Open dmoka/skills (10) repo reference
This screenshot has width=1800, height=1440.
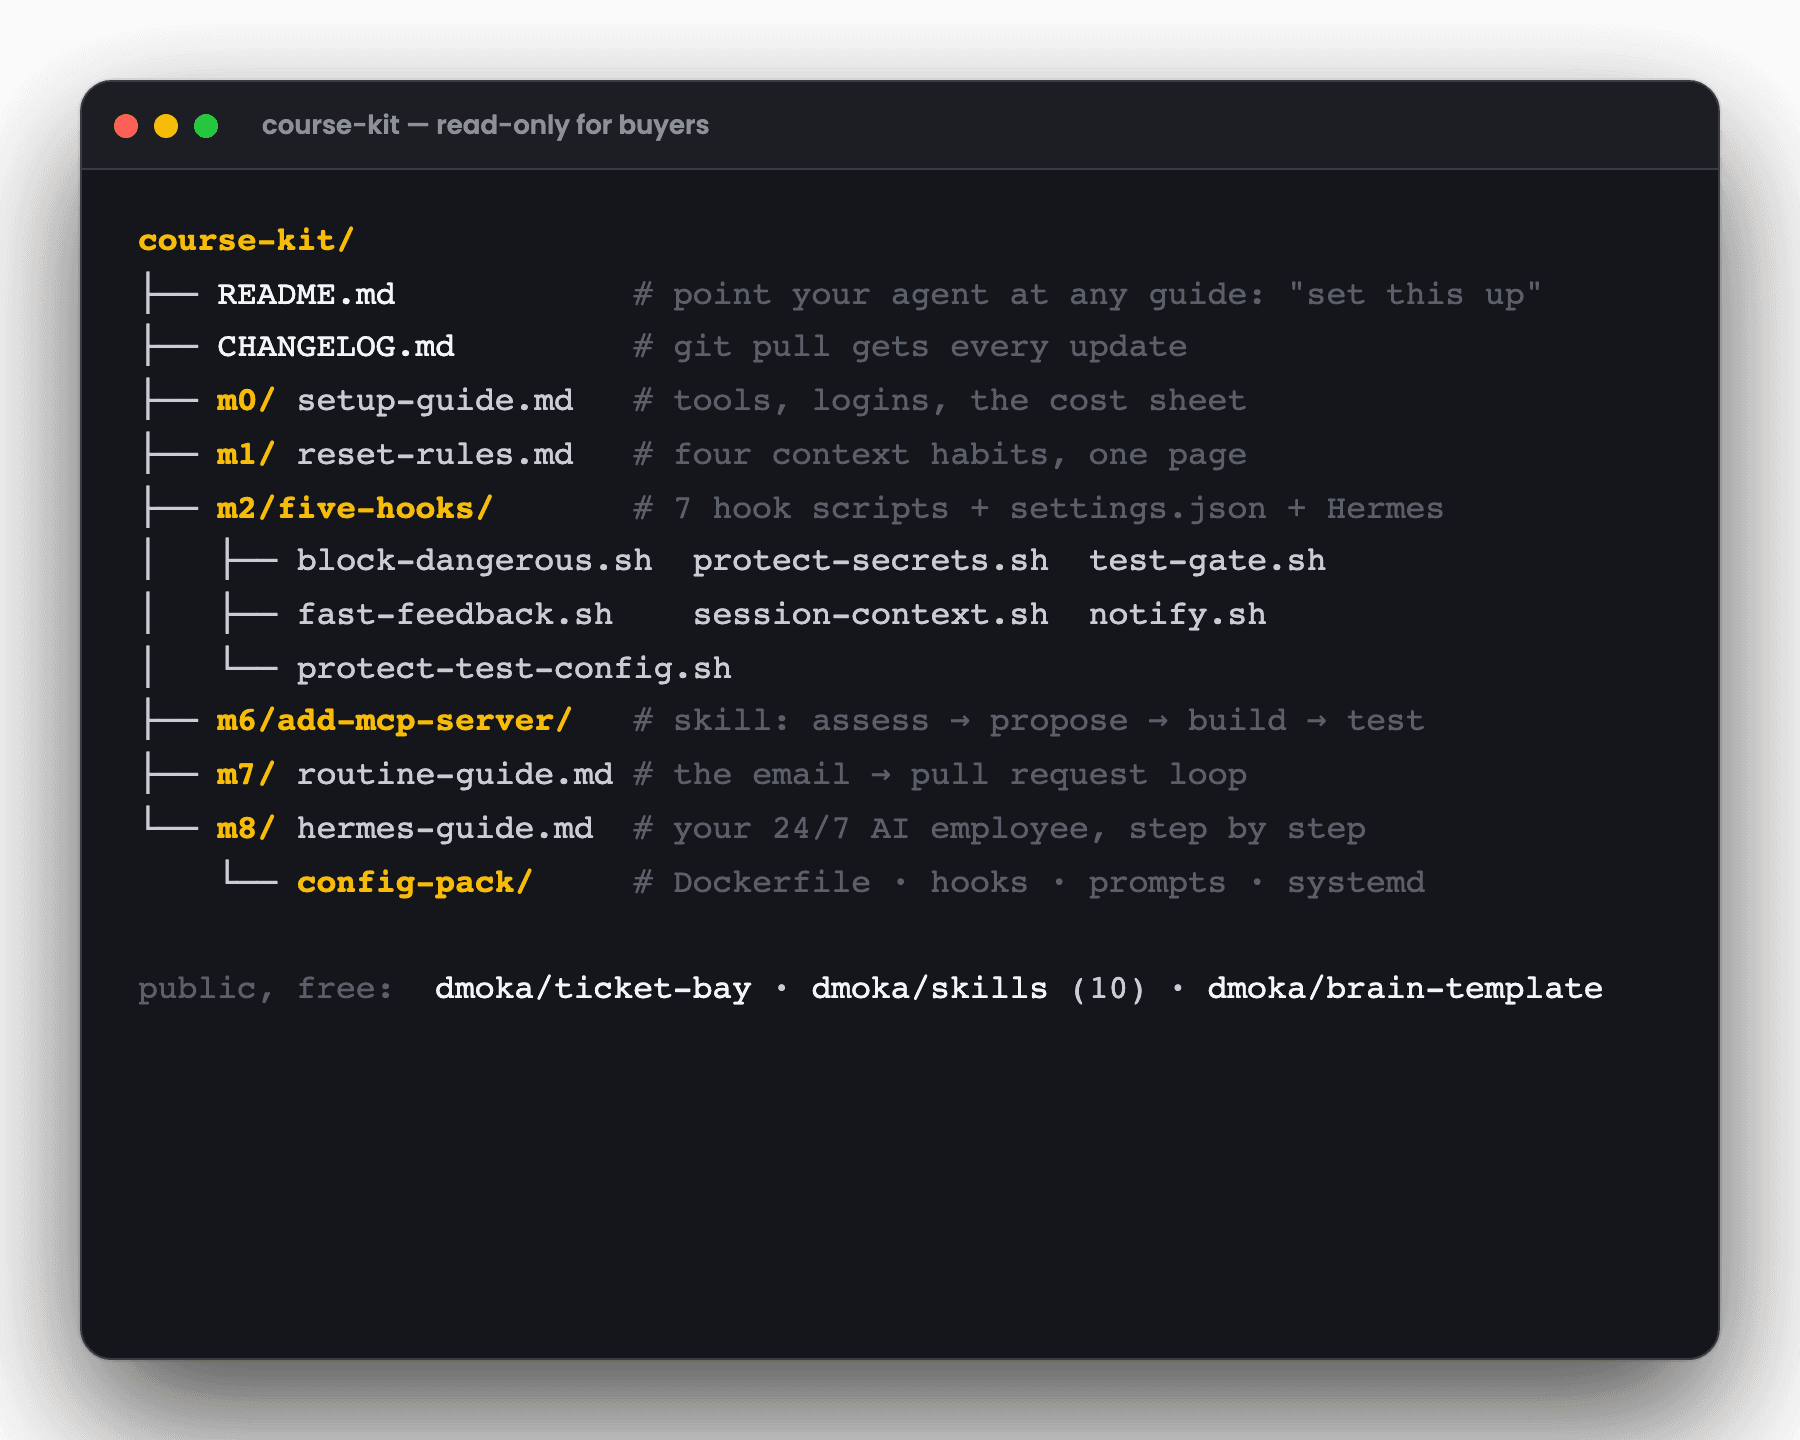tap(979, 988)
